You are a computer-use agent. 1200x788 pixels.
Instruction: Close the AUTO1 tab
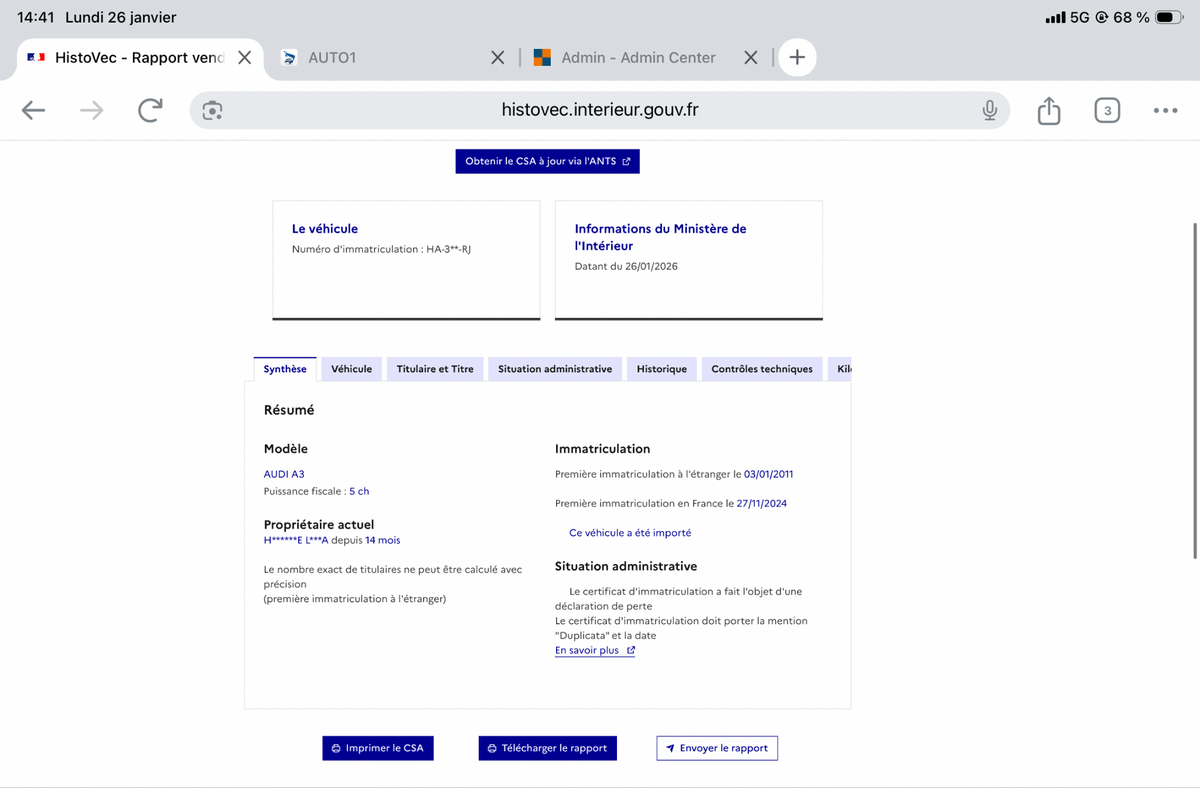pos(498,58)
